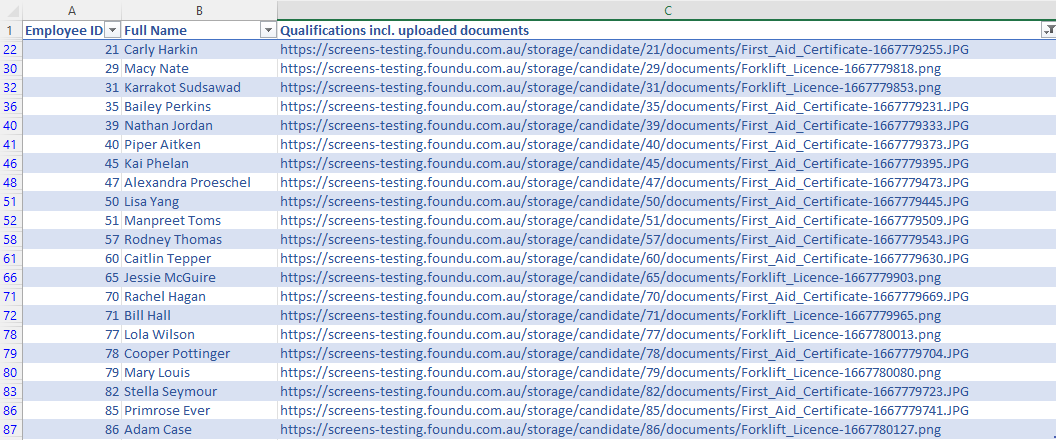The image size is (1056, 440).
Task: Open the Employee ID filter dropdown
Action: tap(113, 31)
